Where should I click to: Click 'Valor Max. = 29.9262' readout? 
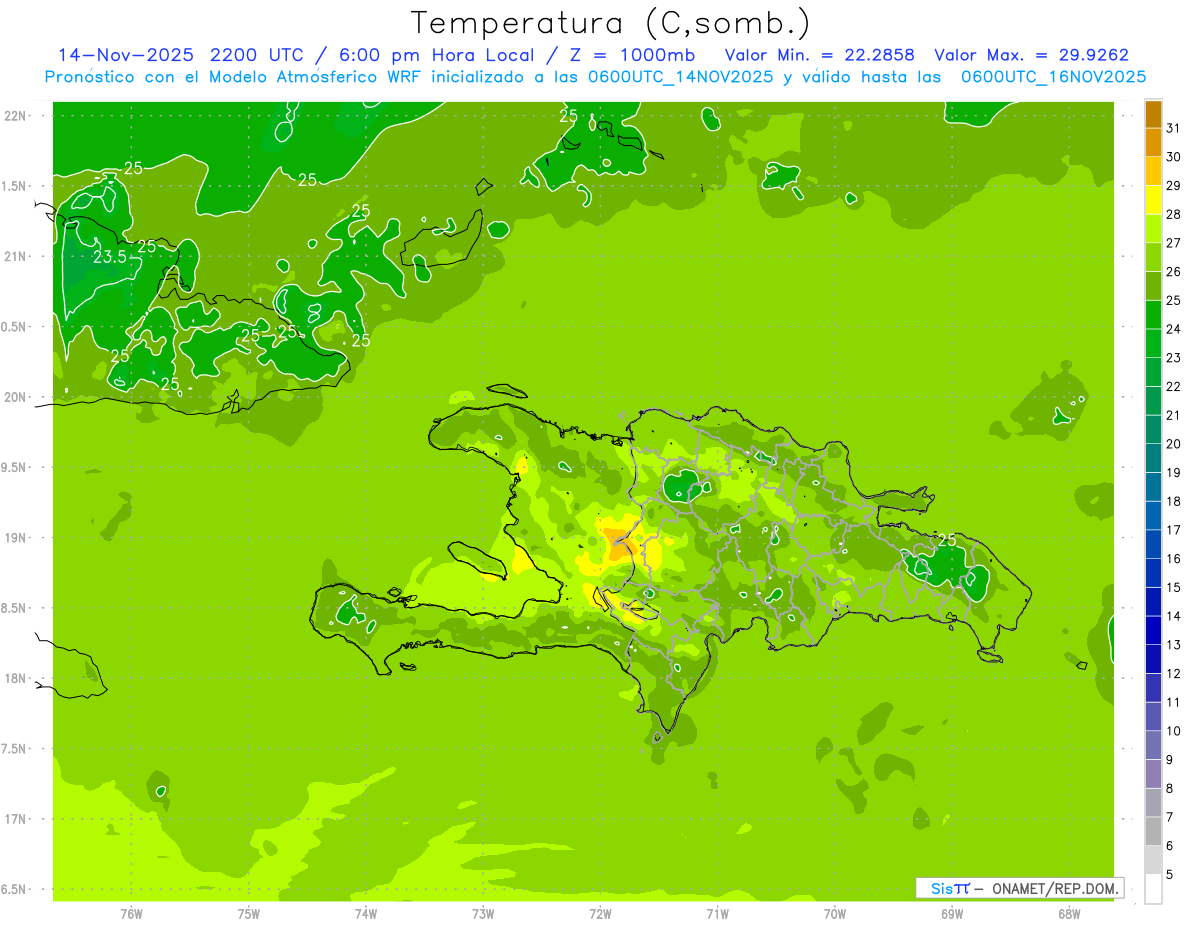click(x=1032, y=55)
